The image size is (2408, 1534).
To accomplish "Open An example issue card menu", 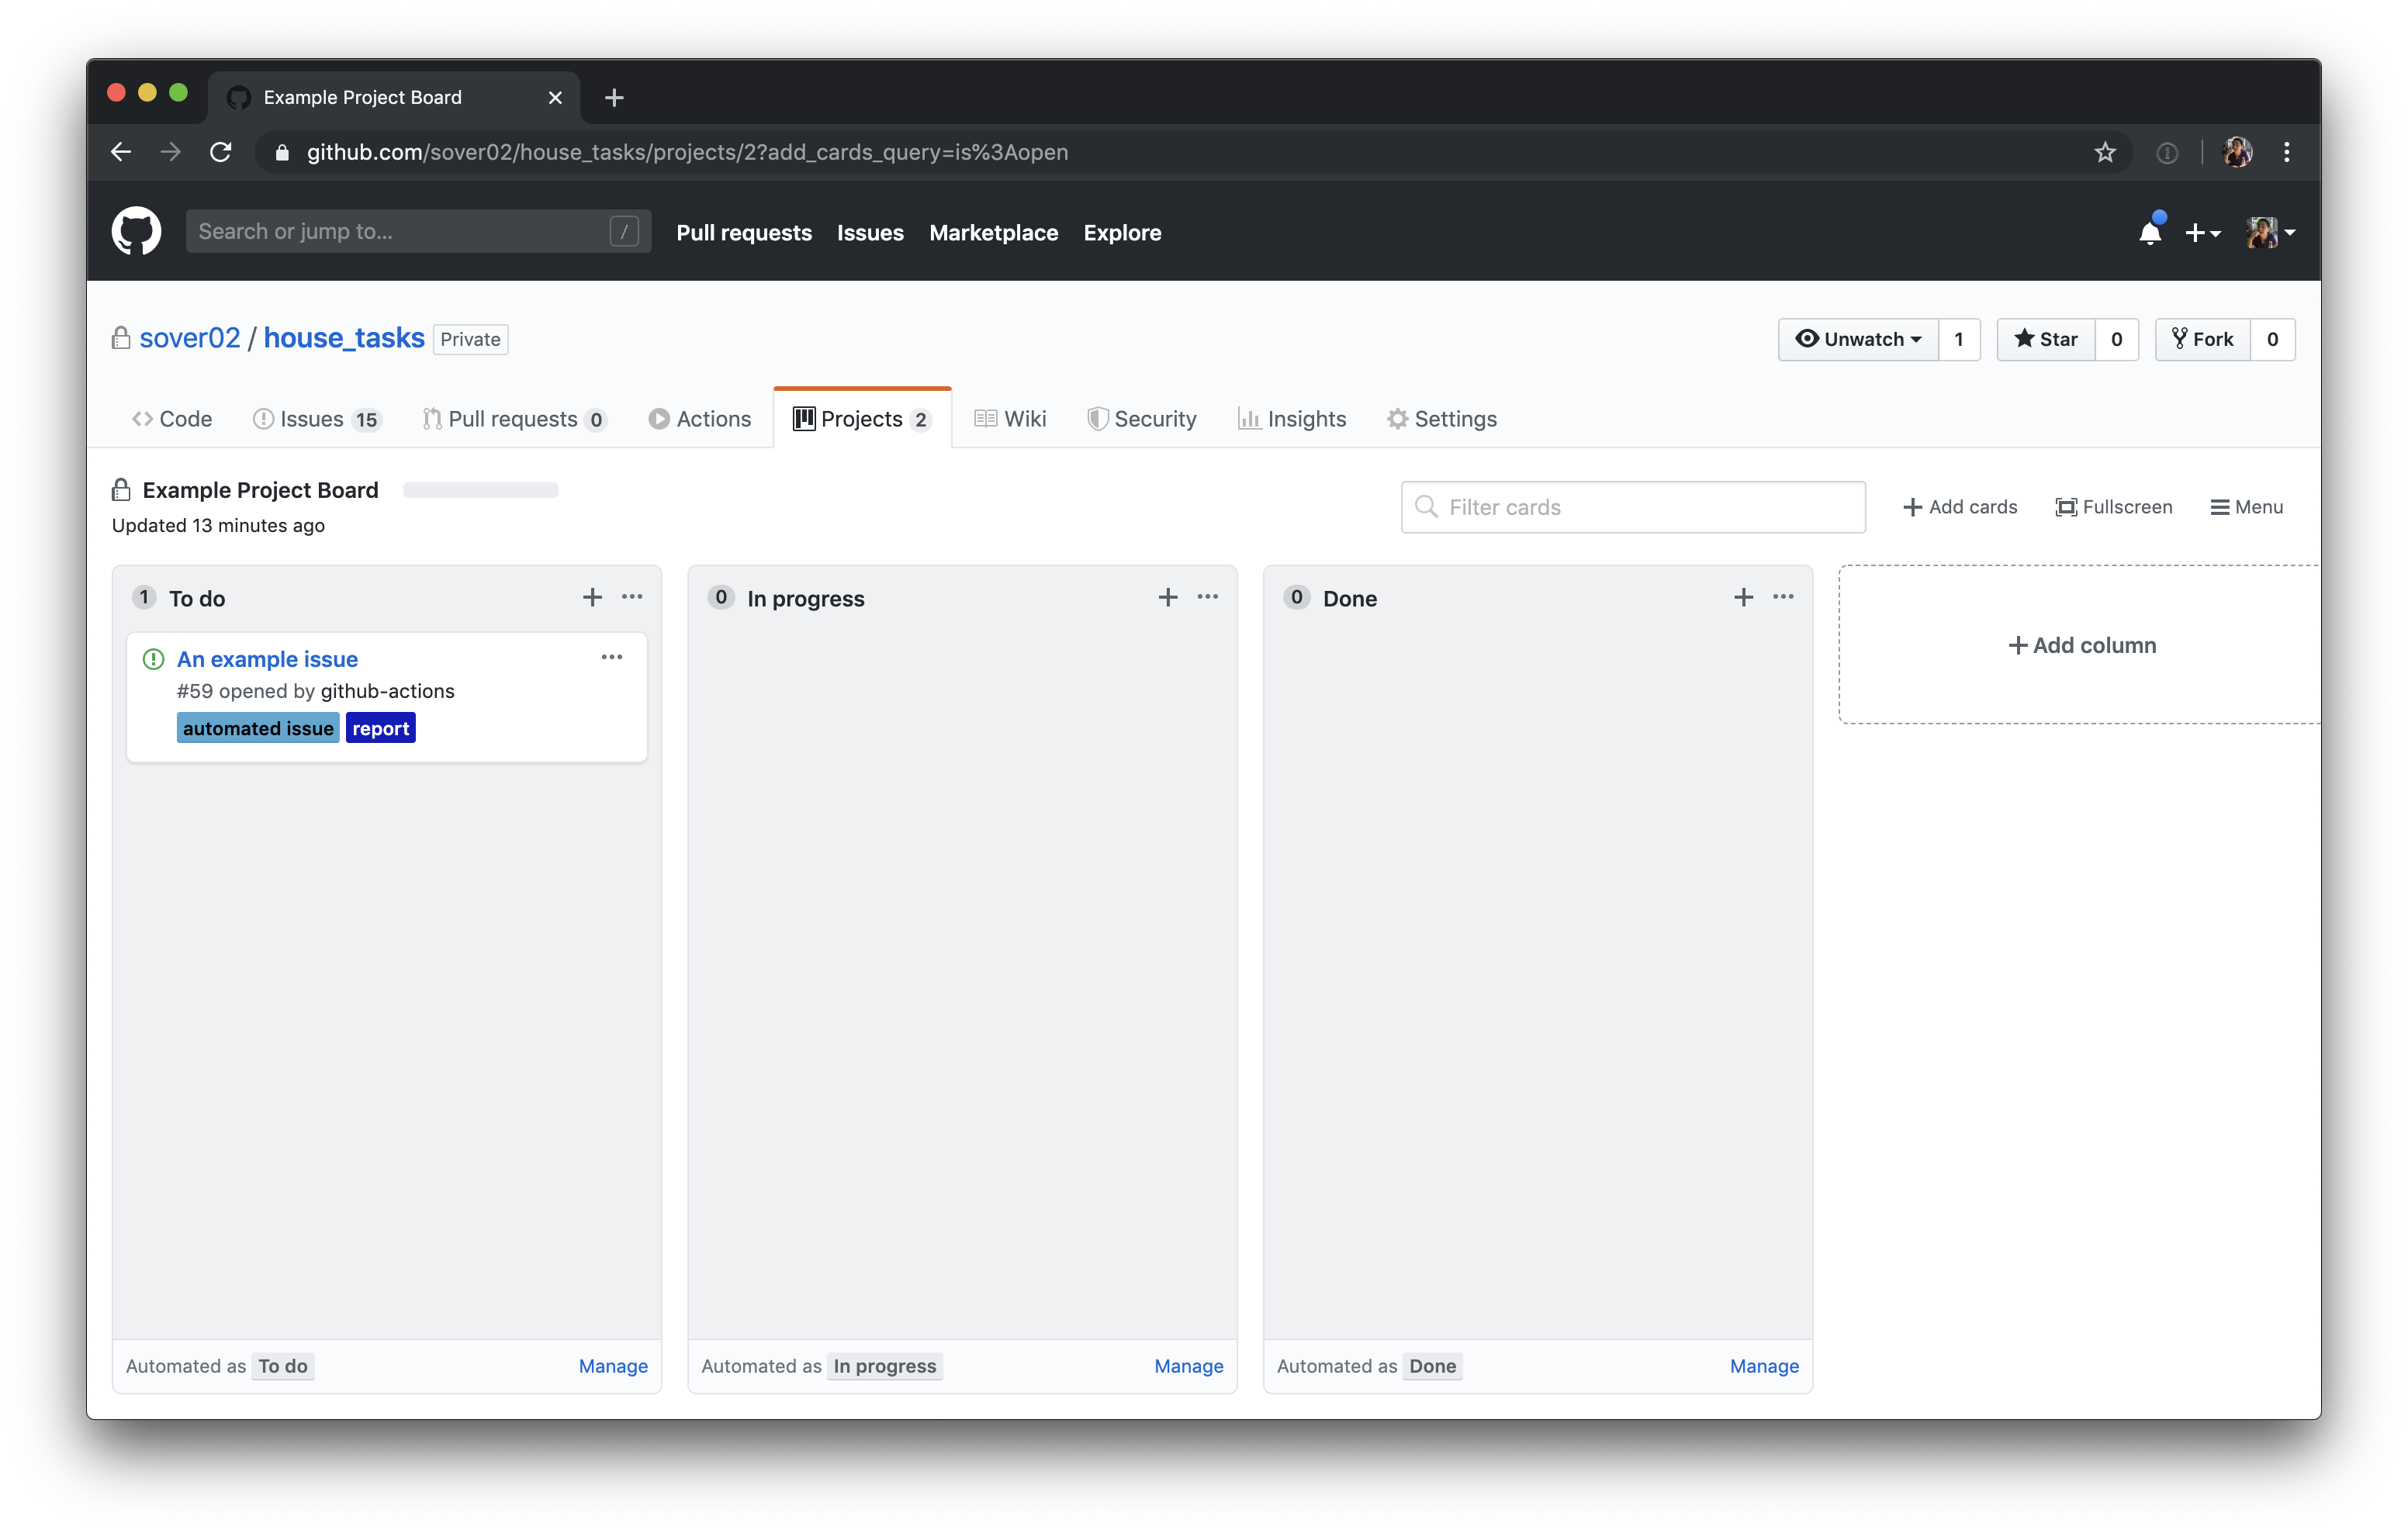I will 612,657.
